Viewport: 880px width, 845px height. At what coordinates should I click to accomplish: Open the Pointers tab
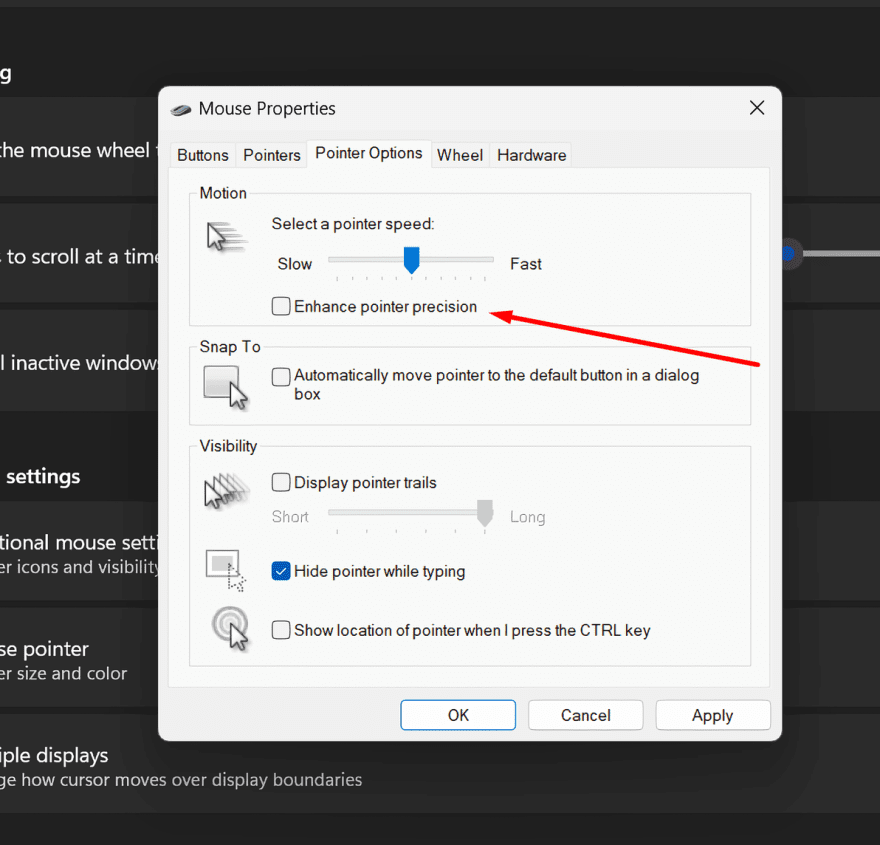click(x=271, y=155)
